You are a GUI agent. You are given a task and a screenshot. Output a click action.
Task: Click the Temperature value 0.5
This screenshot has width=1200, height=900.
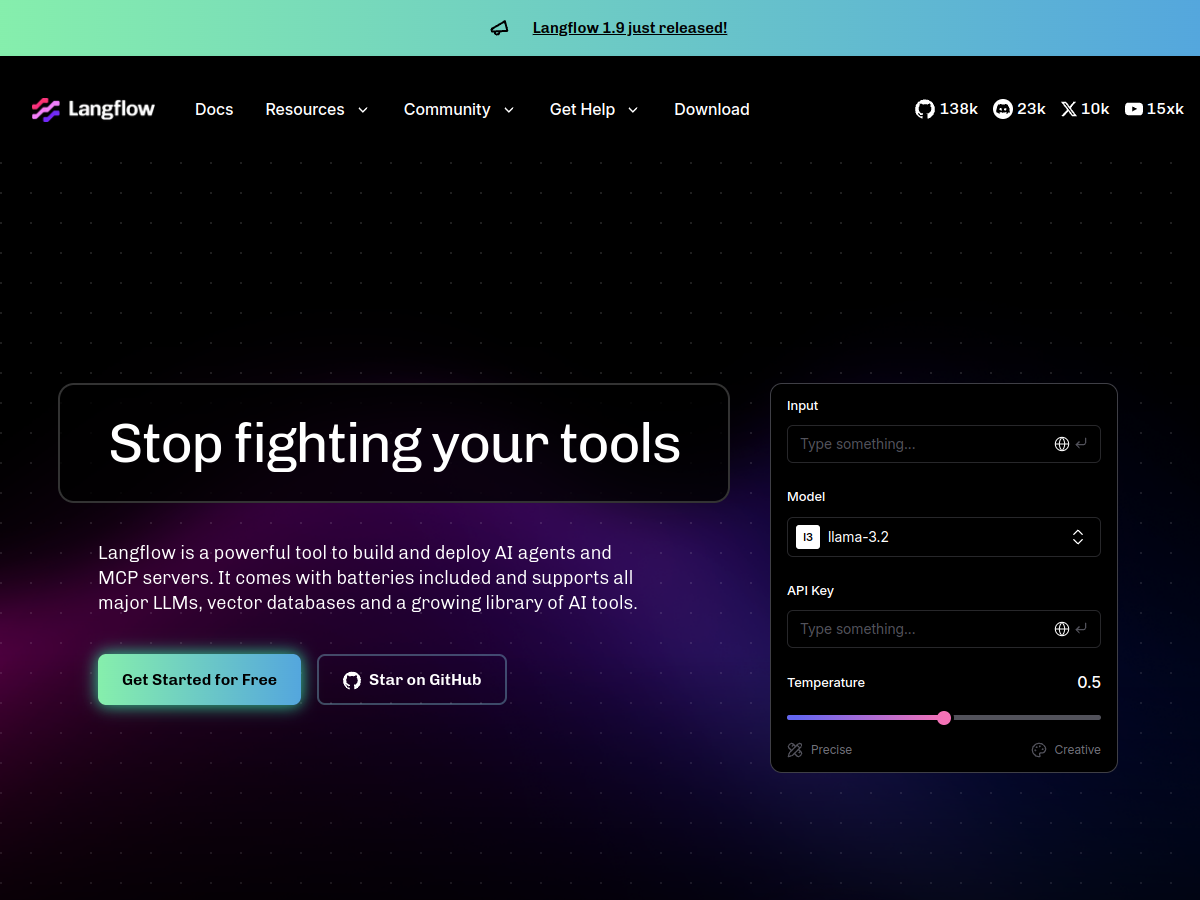point(1089,682)
